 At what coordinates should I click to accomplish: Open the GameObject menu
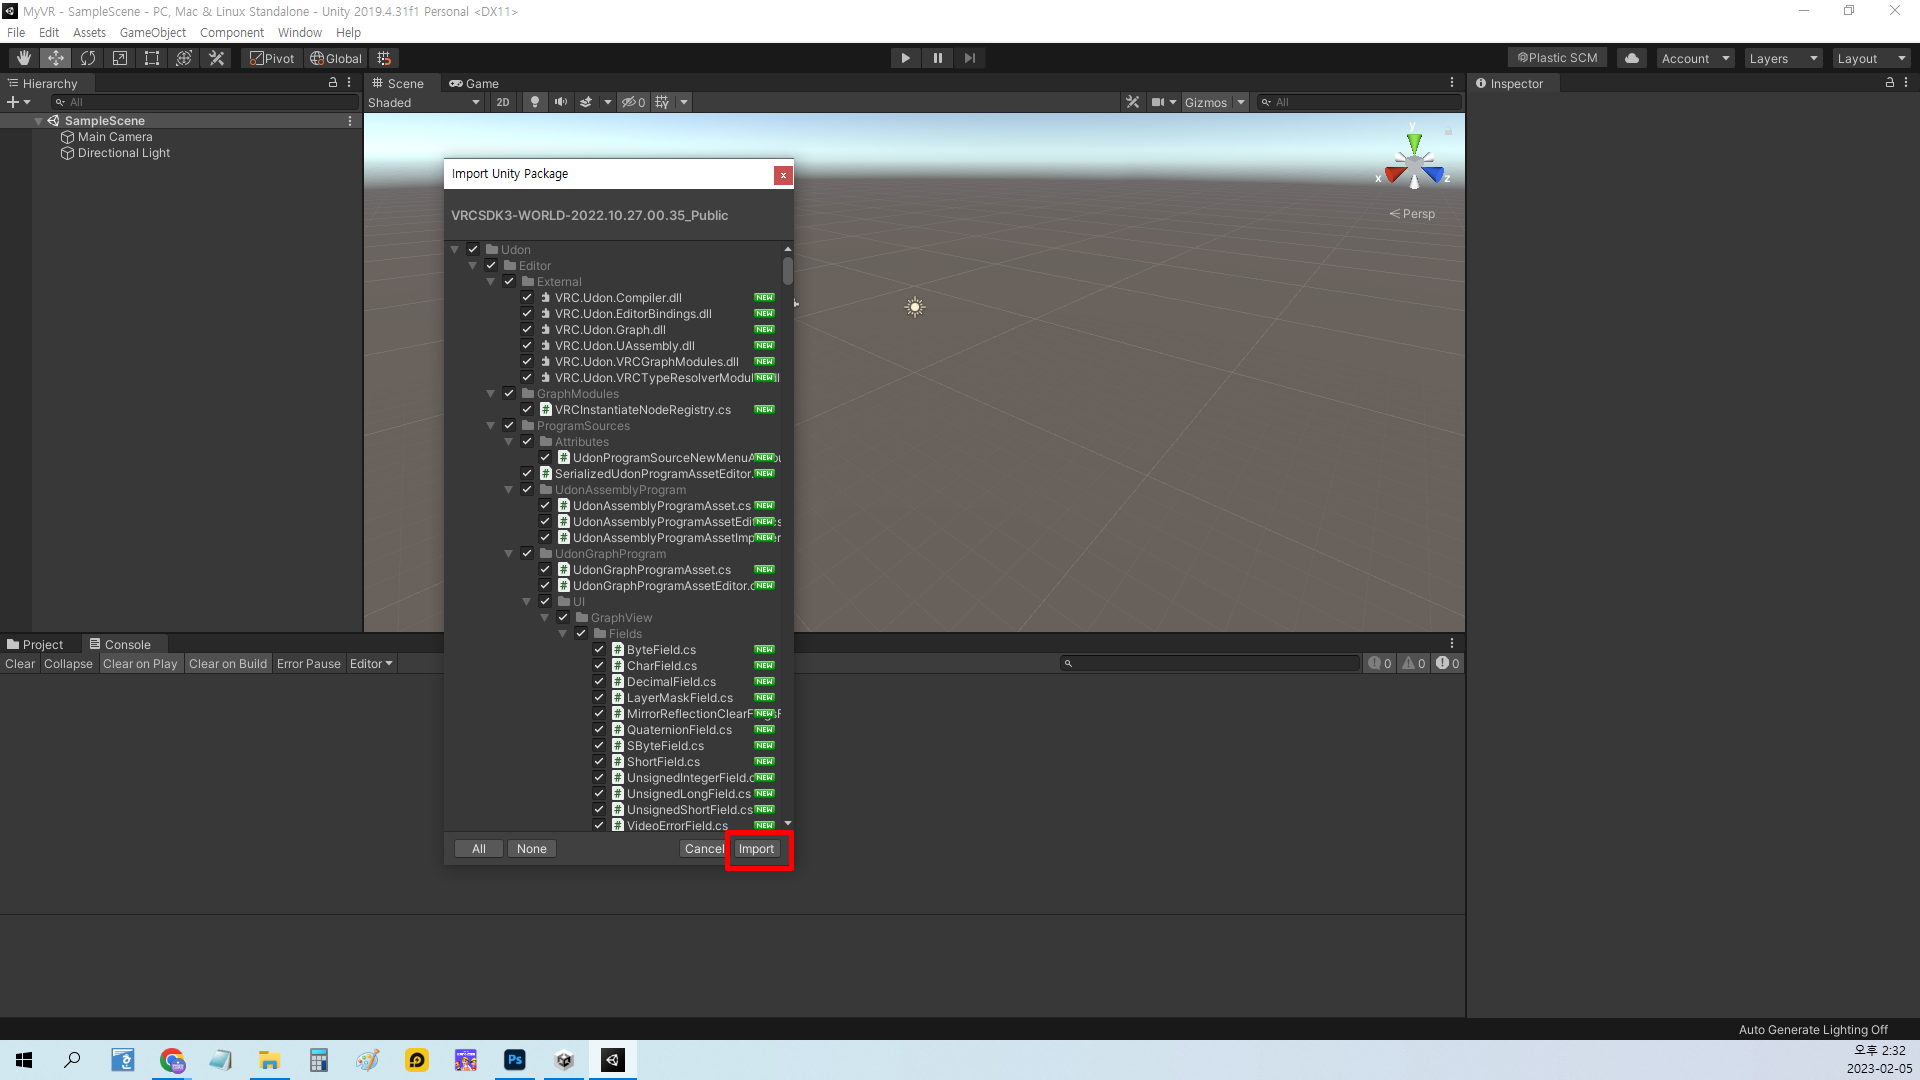[152, 32]
